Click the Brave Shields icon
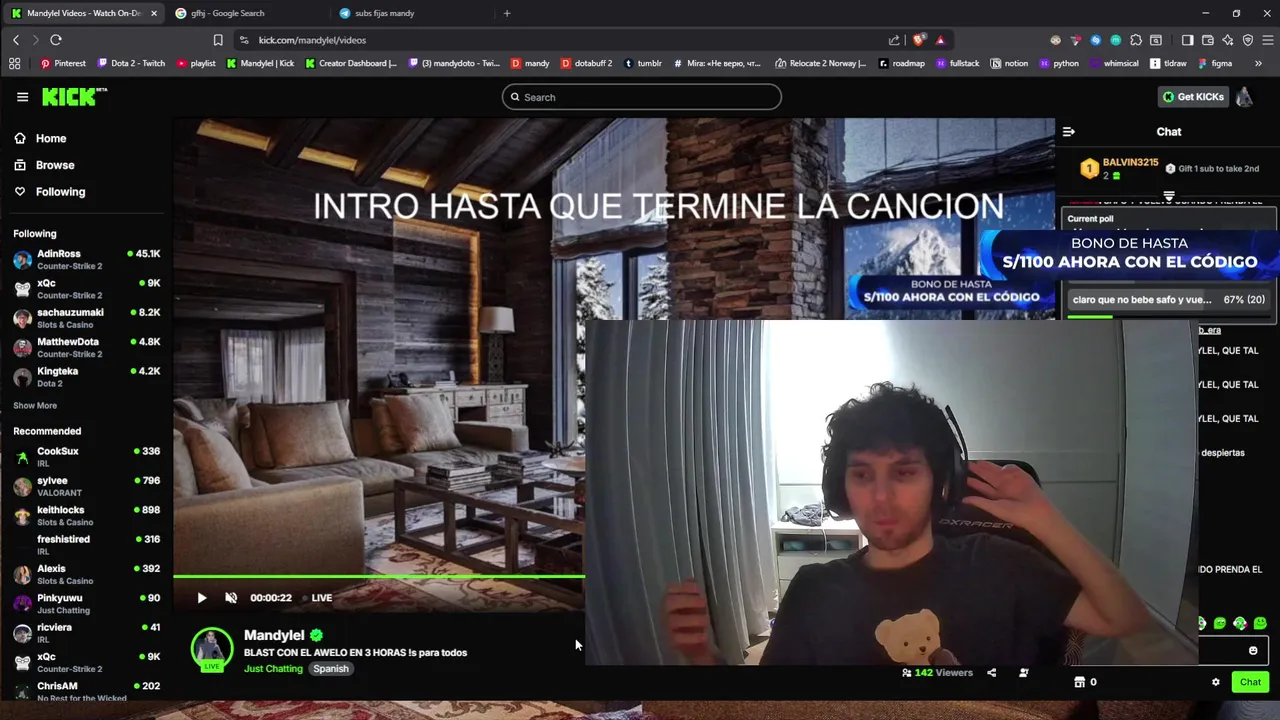The width and height of the screenshot is (1280, 720). coord(919,40)
